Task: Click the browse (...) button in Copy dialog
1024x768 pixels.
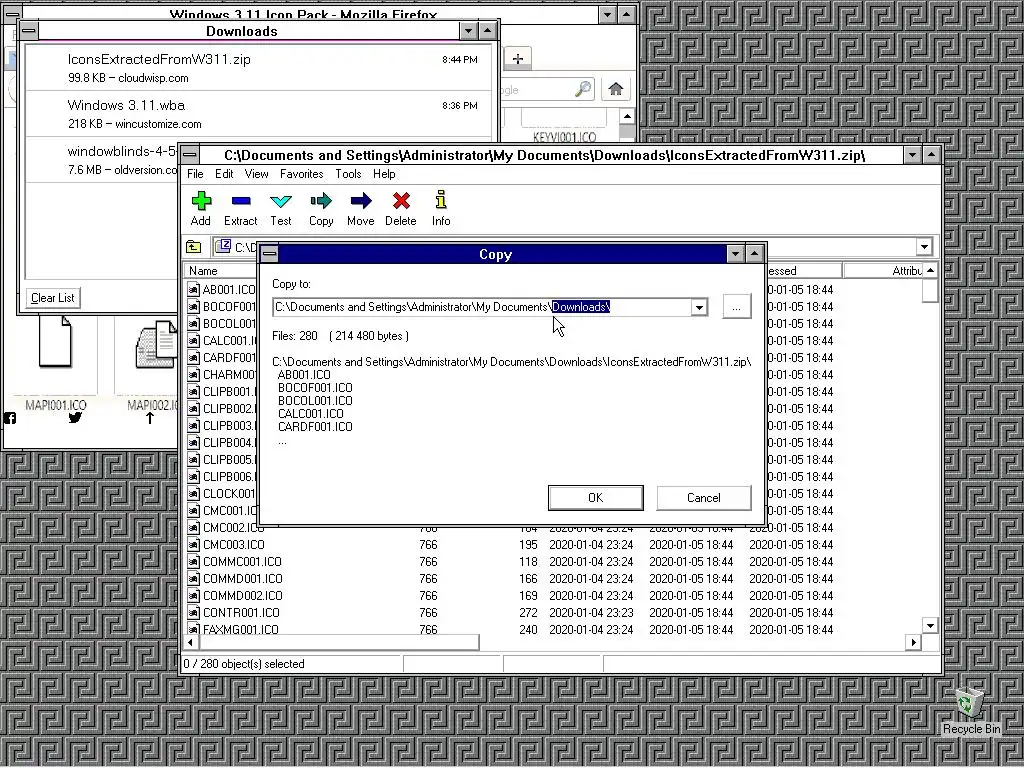Action: [737, 307]
